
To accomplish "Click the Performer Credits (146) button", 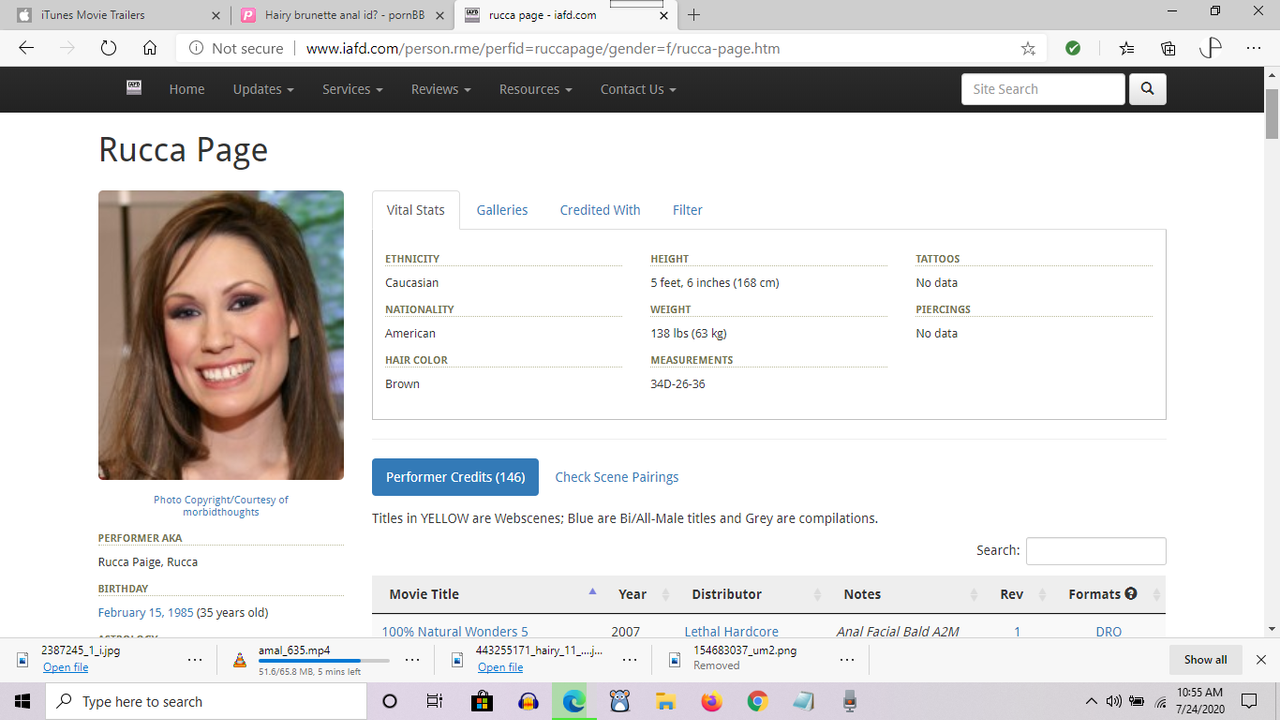I will click(455, 477).
